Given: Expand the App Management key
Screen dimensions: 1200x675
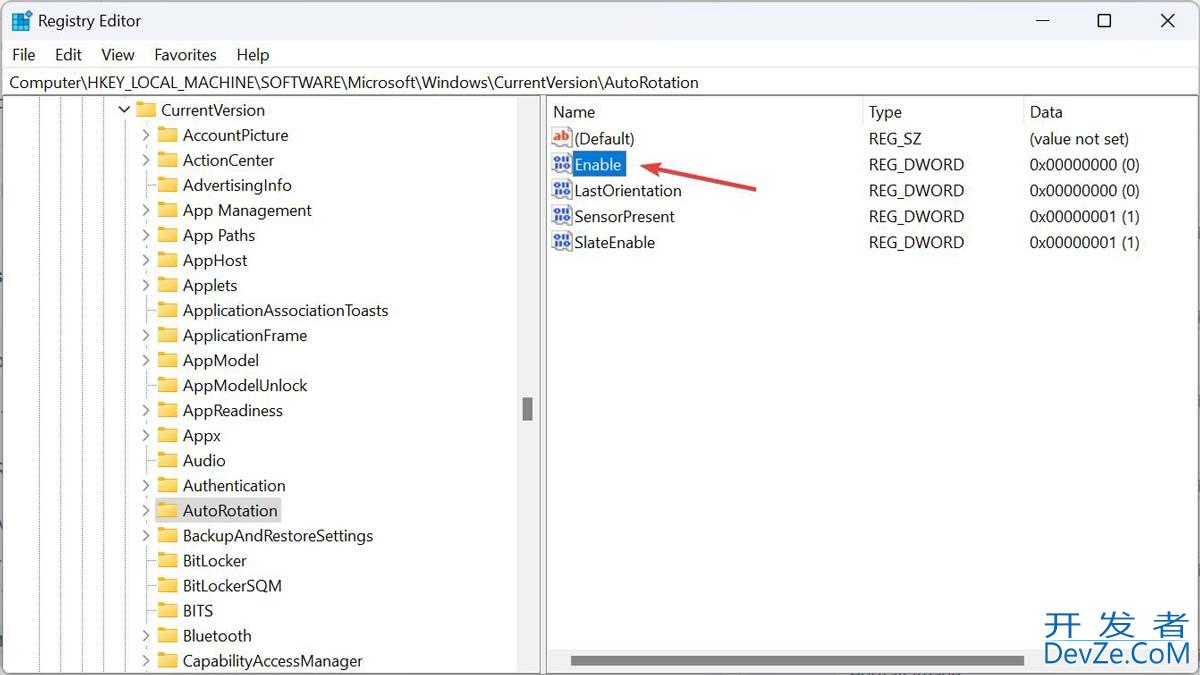Looking at the screenshot, I should click(x=145, y=210).
